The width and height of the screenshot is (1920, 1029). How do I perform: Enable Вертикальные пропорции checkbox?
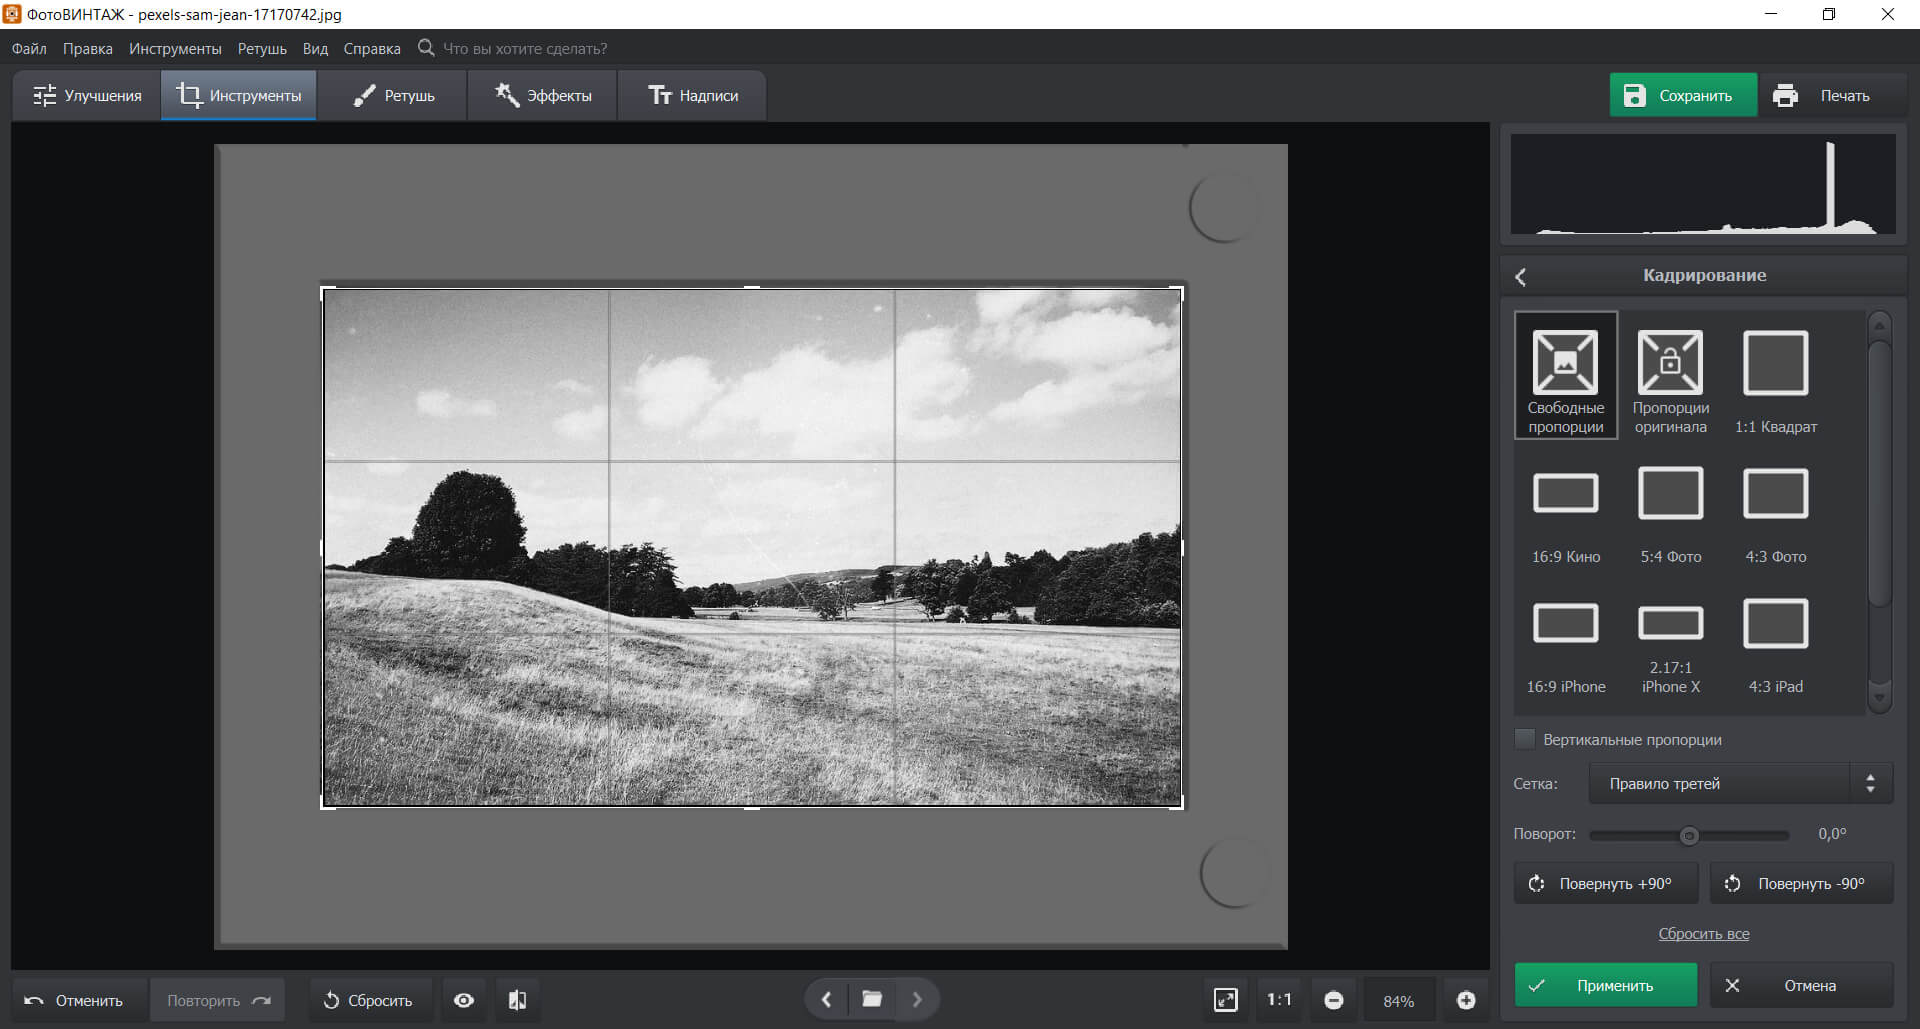tap(1525, 739)
